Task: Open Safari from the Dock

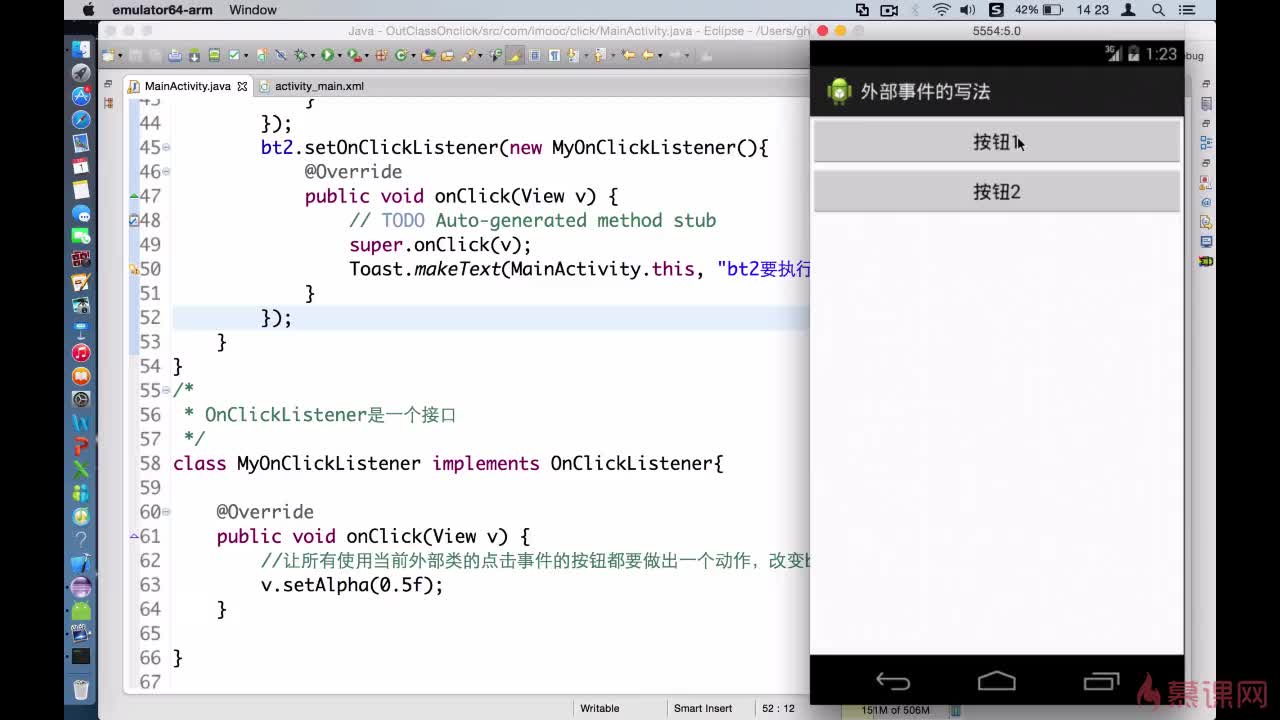Action: tap(81, 120)
